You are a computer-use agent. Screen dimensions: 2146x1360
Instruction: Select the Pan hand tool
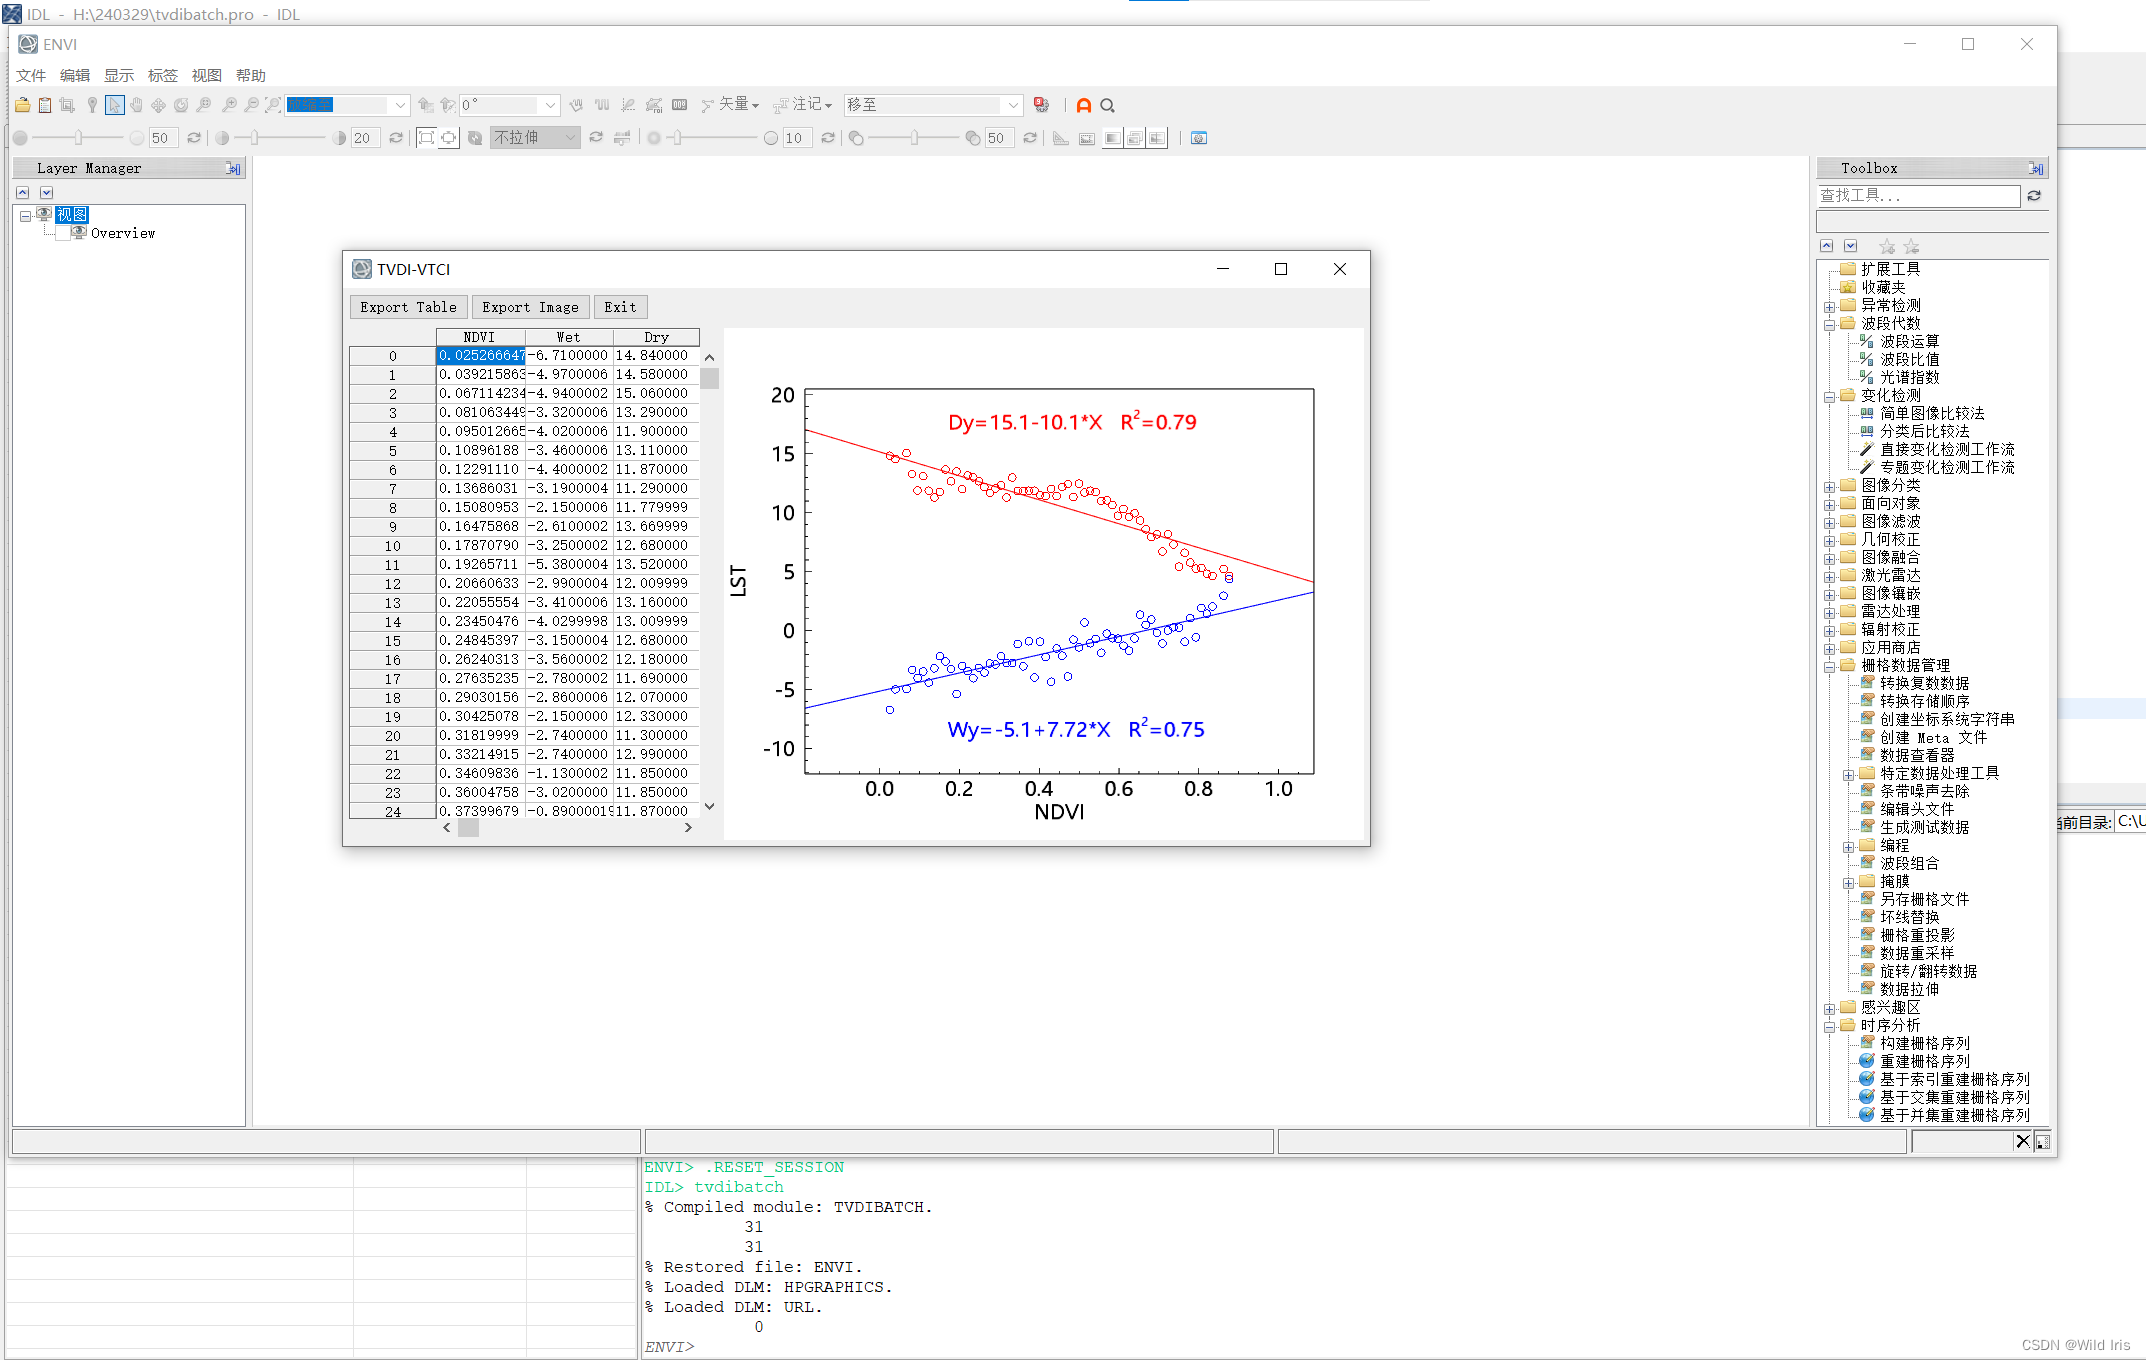click(136, 105)
